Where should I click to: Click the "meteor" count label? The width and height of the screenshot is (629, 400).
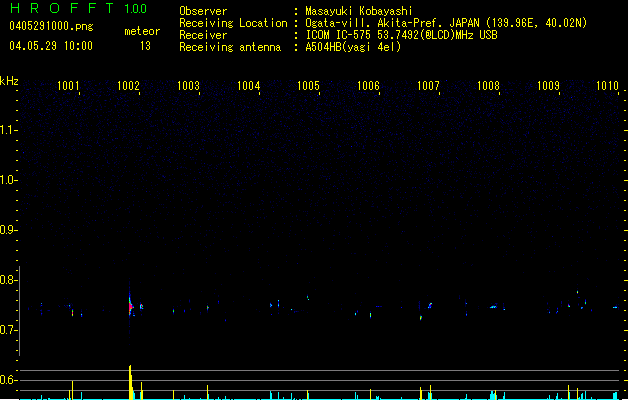click(x=142, y=31)
